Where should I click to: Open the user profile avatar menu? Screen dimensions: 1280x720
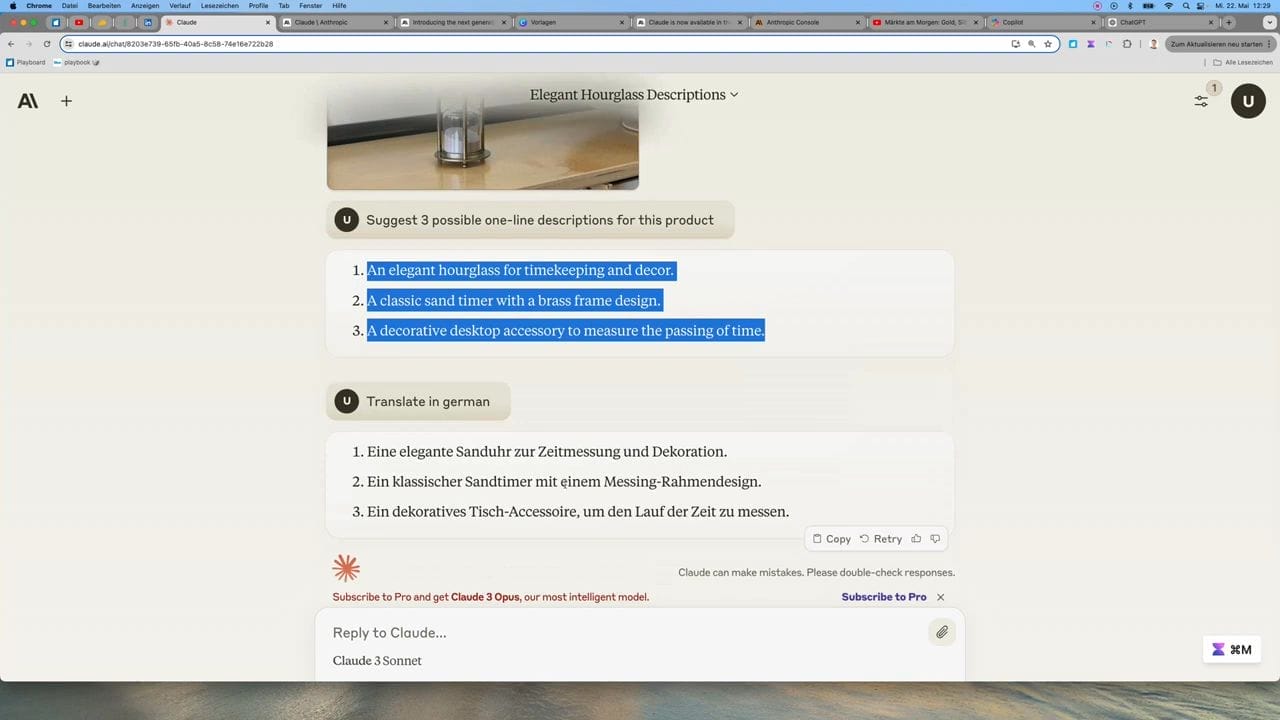tap(1248, 101)
